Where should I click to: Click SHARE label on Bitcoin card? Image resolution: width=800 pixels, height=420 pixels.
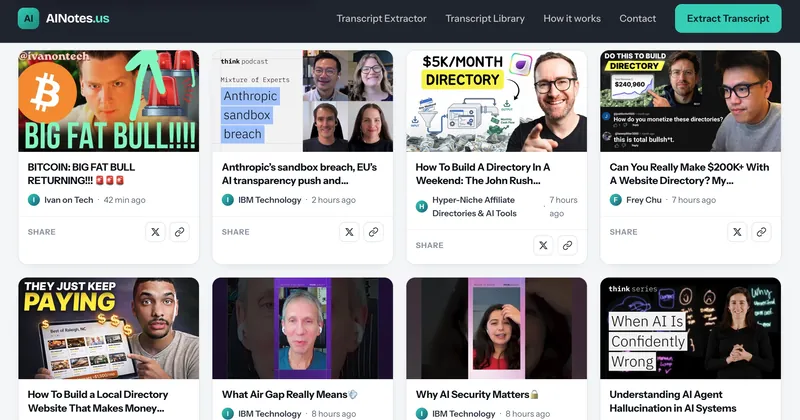coord(42,232)
